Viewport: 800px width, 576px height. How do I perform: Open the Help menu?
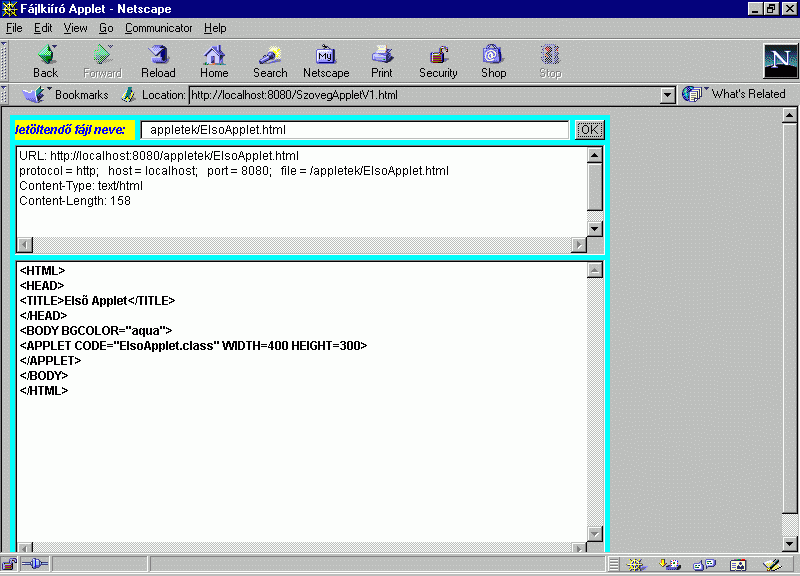point(215,28)
